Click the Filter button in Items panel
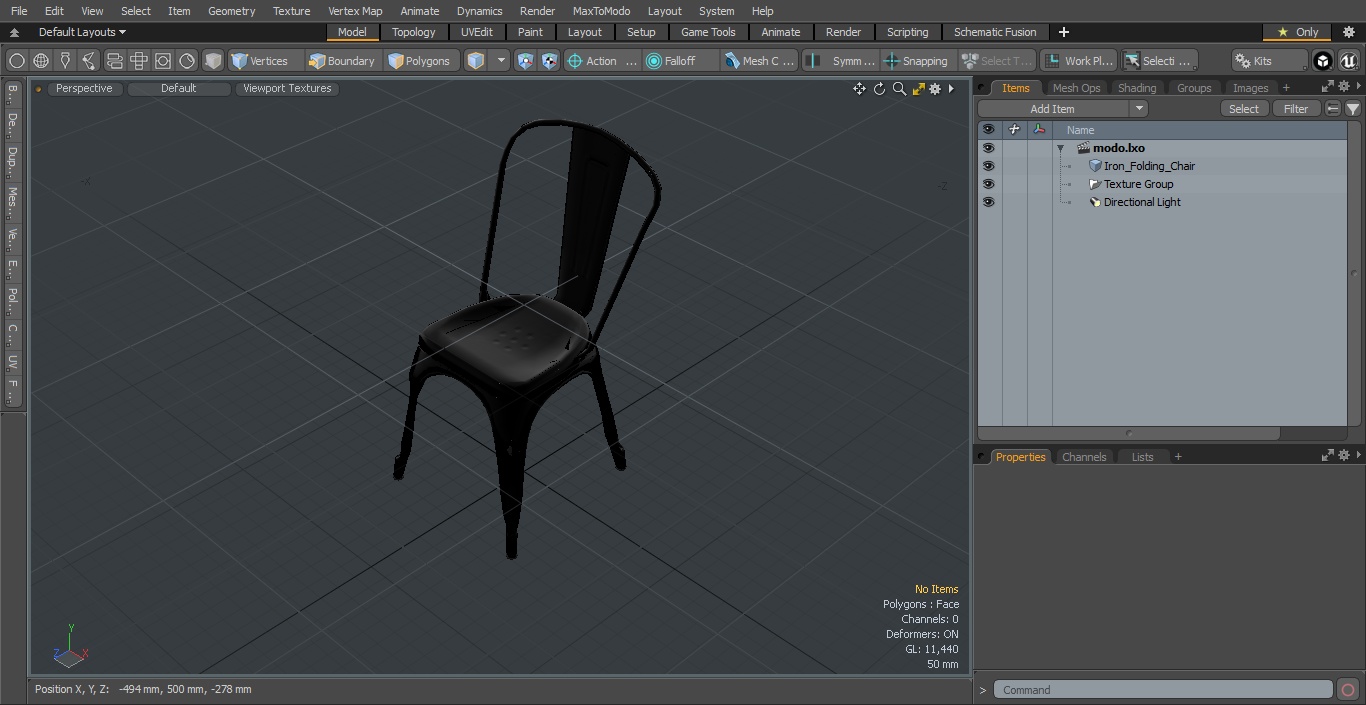 (1296, 109)
